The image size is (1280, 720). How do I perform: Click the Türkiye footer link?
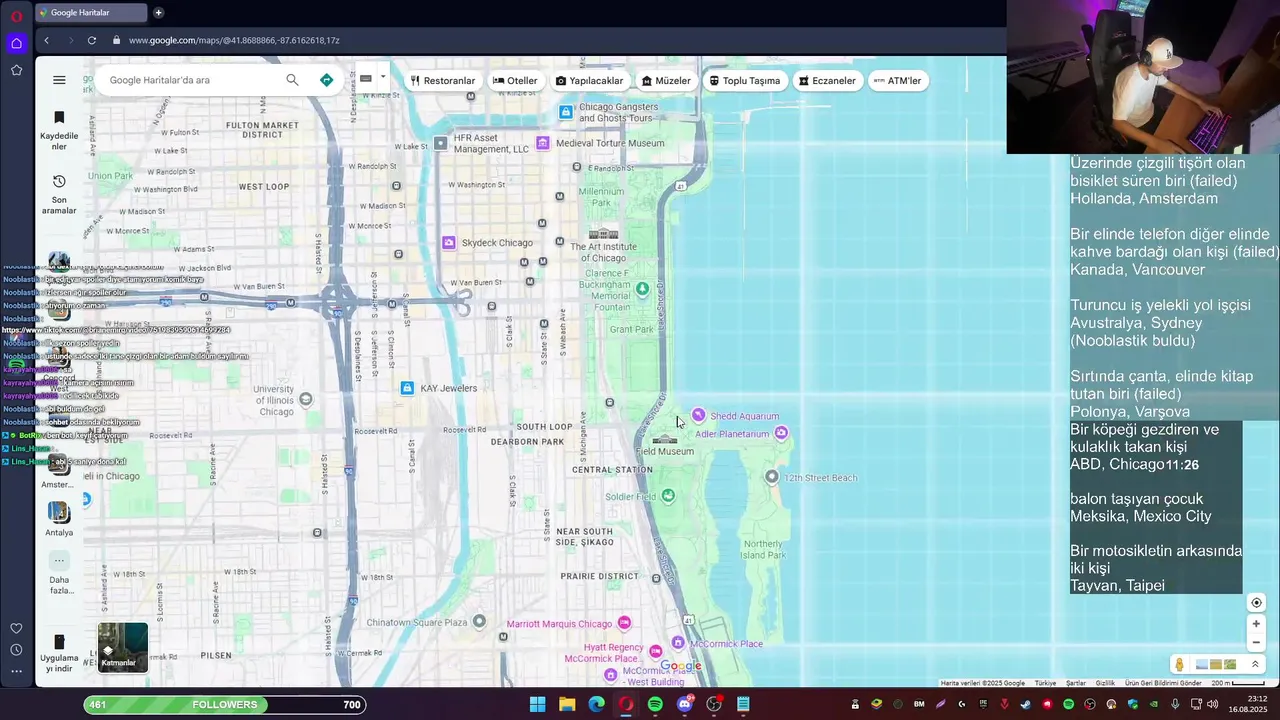point(1045,683)
